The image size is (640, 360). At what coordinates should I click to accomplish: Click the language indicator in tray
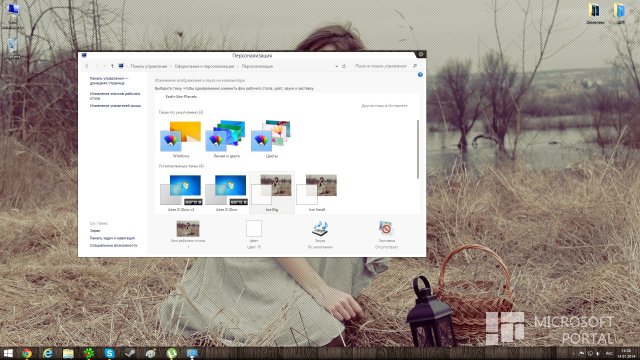(x=609, y=353)
